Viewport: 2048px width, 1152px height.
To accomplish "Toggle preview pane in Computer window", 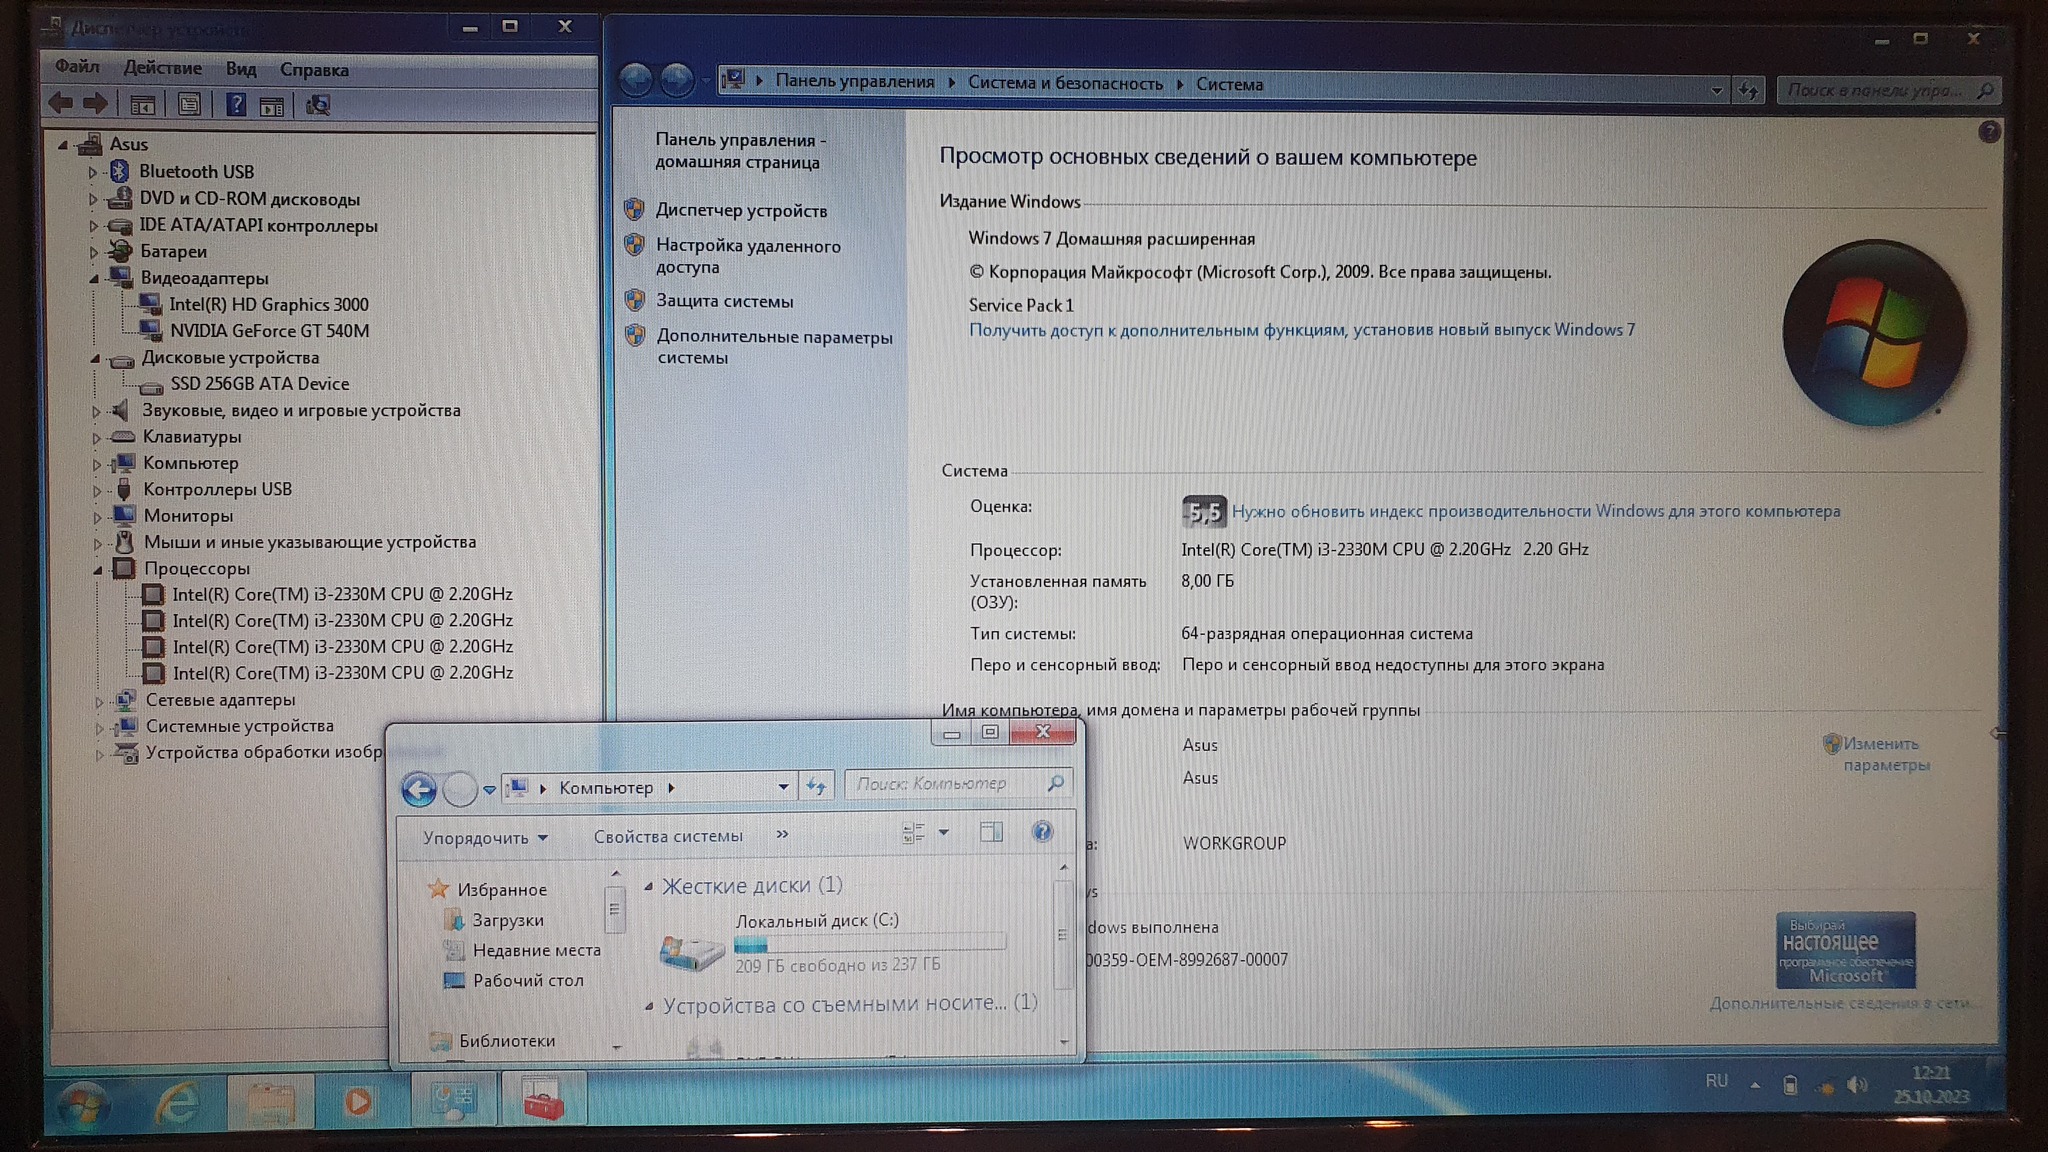I will (x=991, y=832).
